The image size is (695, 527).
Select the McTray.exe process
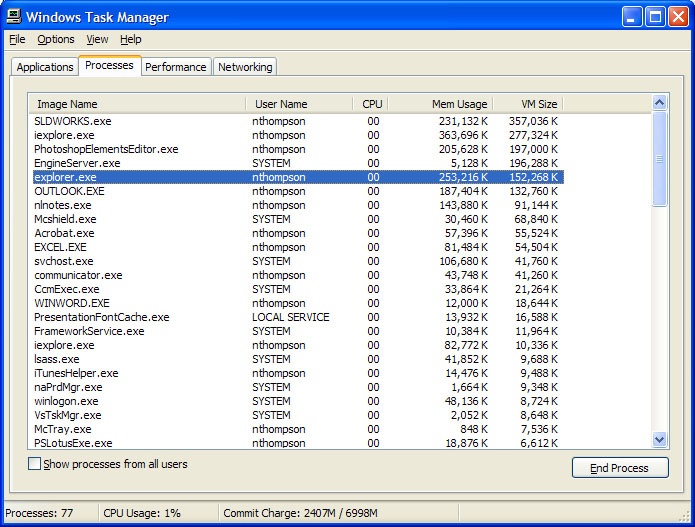(298, 429)
